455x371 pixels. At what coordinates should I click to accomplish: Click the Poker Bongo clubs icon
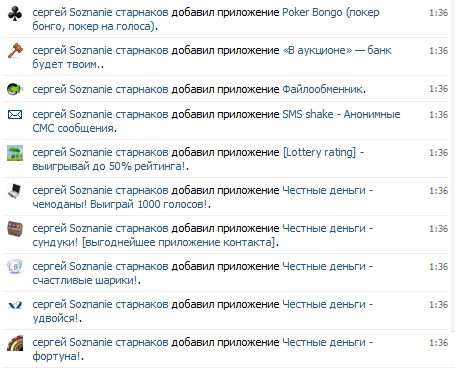(x=15, y=14)
